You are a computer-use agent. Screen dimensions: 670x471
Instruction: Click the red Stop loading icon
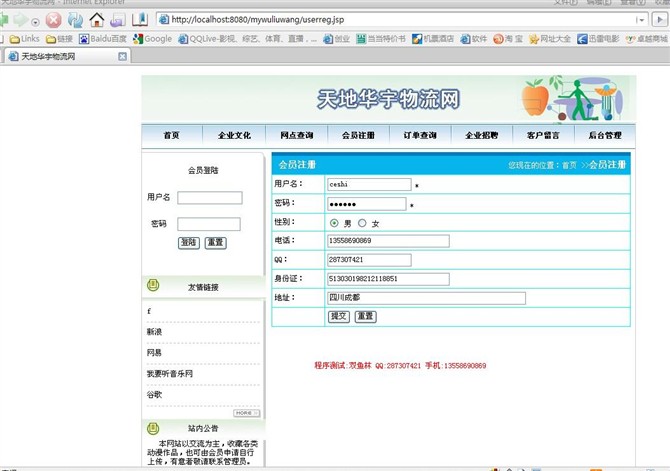click(53, 20)
